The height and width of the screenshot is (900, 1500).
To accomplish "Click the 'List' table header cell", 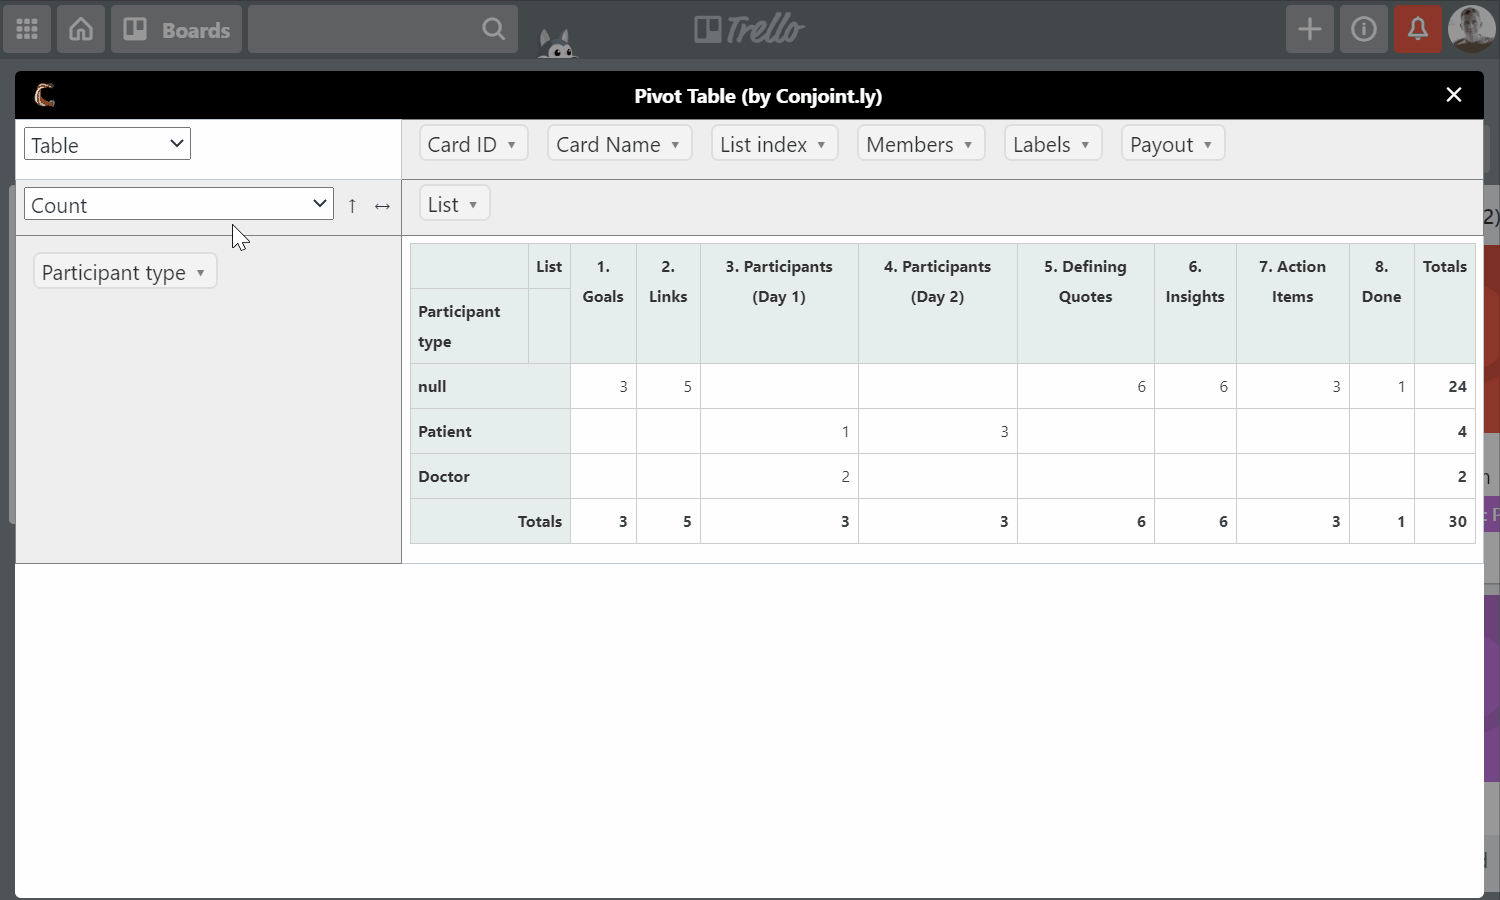I will click(549, 266).
